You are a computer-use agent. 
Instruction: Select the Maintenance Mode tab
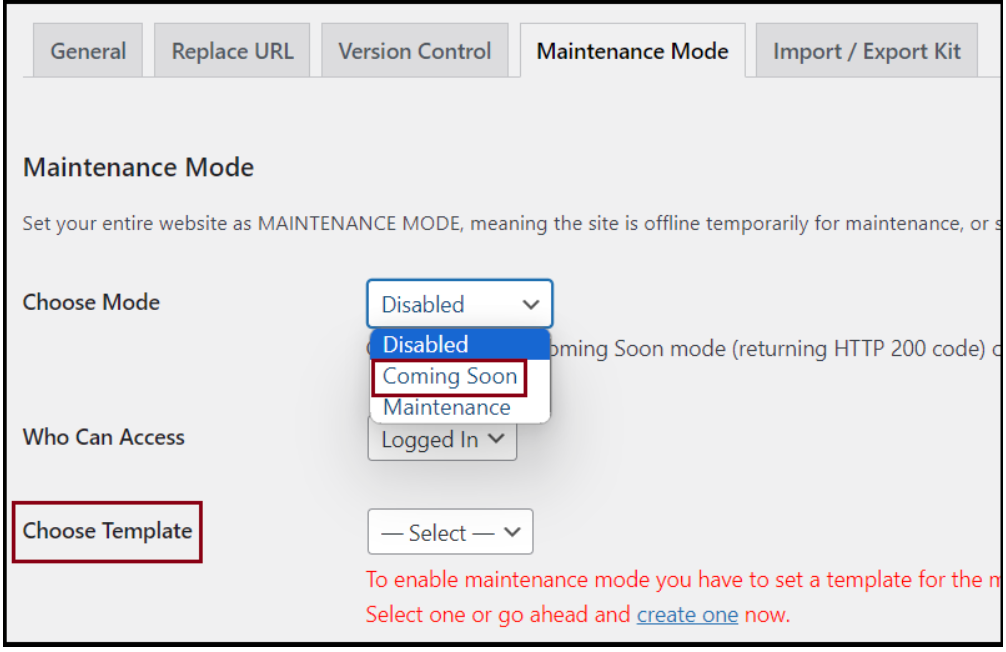(x=632, y=51)
